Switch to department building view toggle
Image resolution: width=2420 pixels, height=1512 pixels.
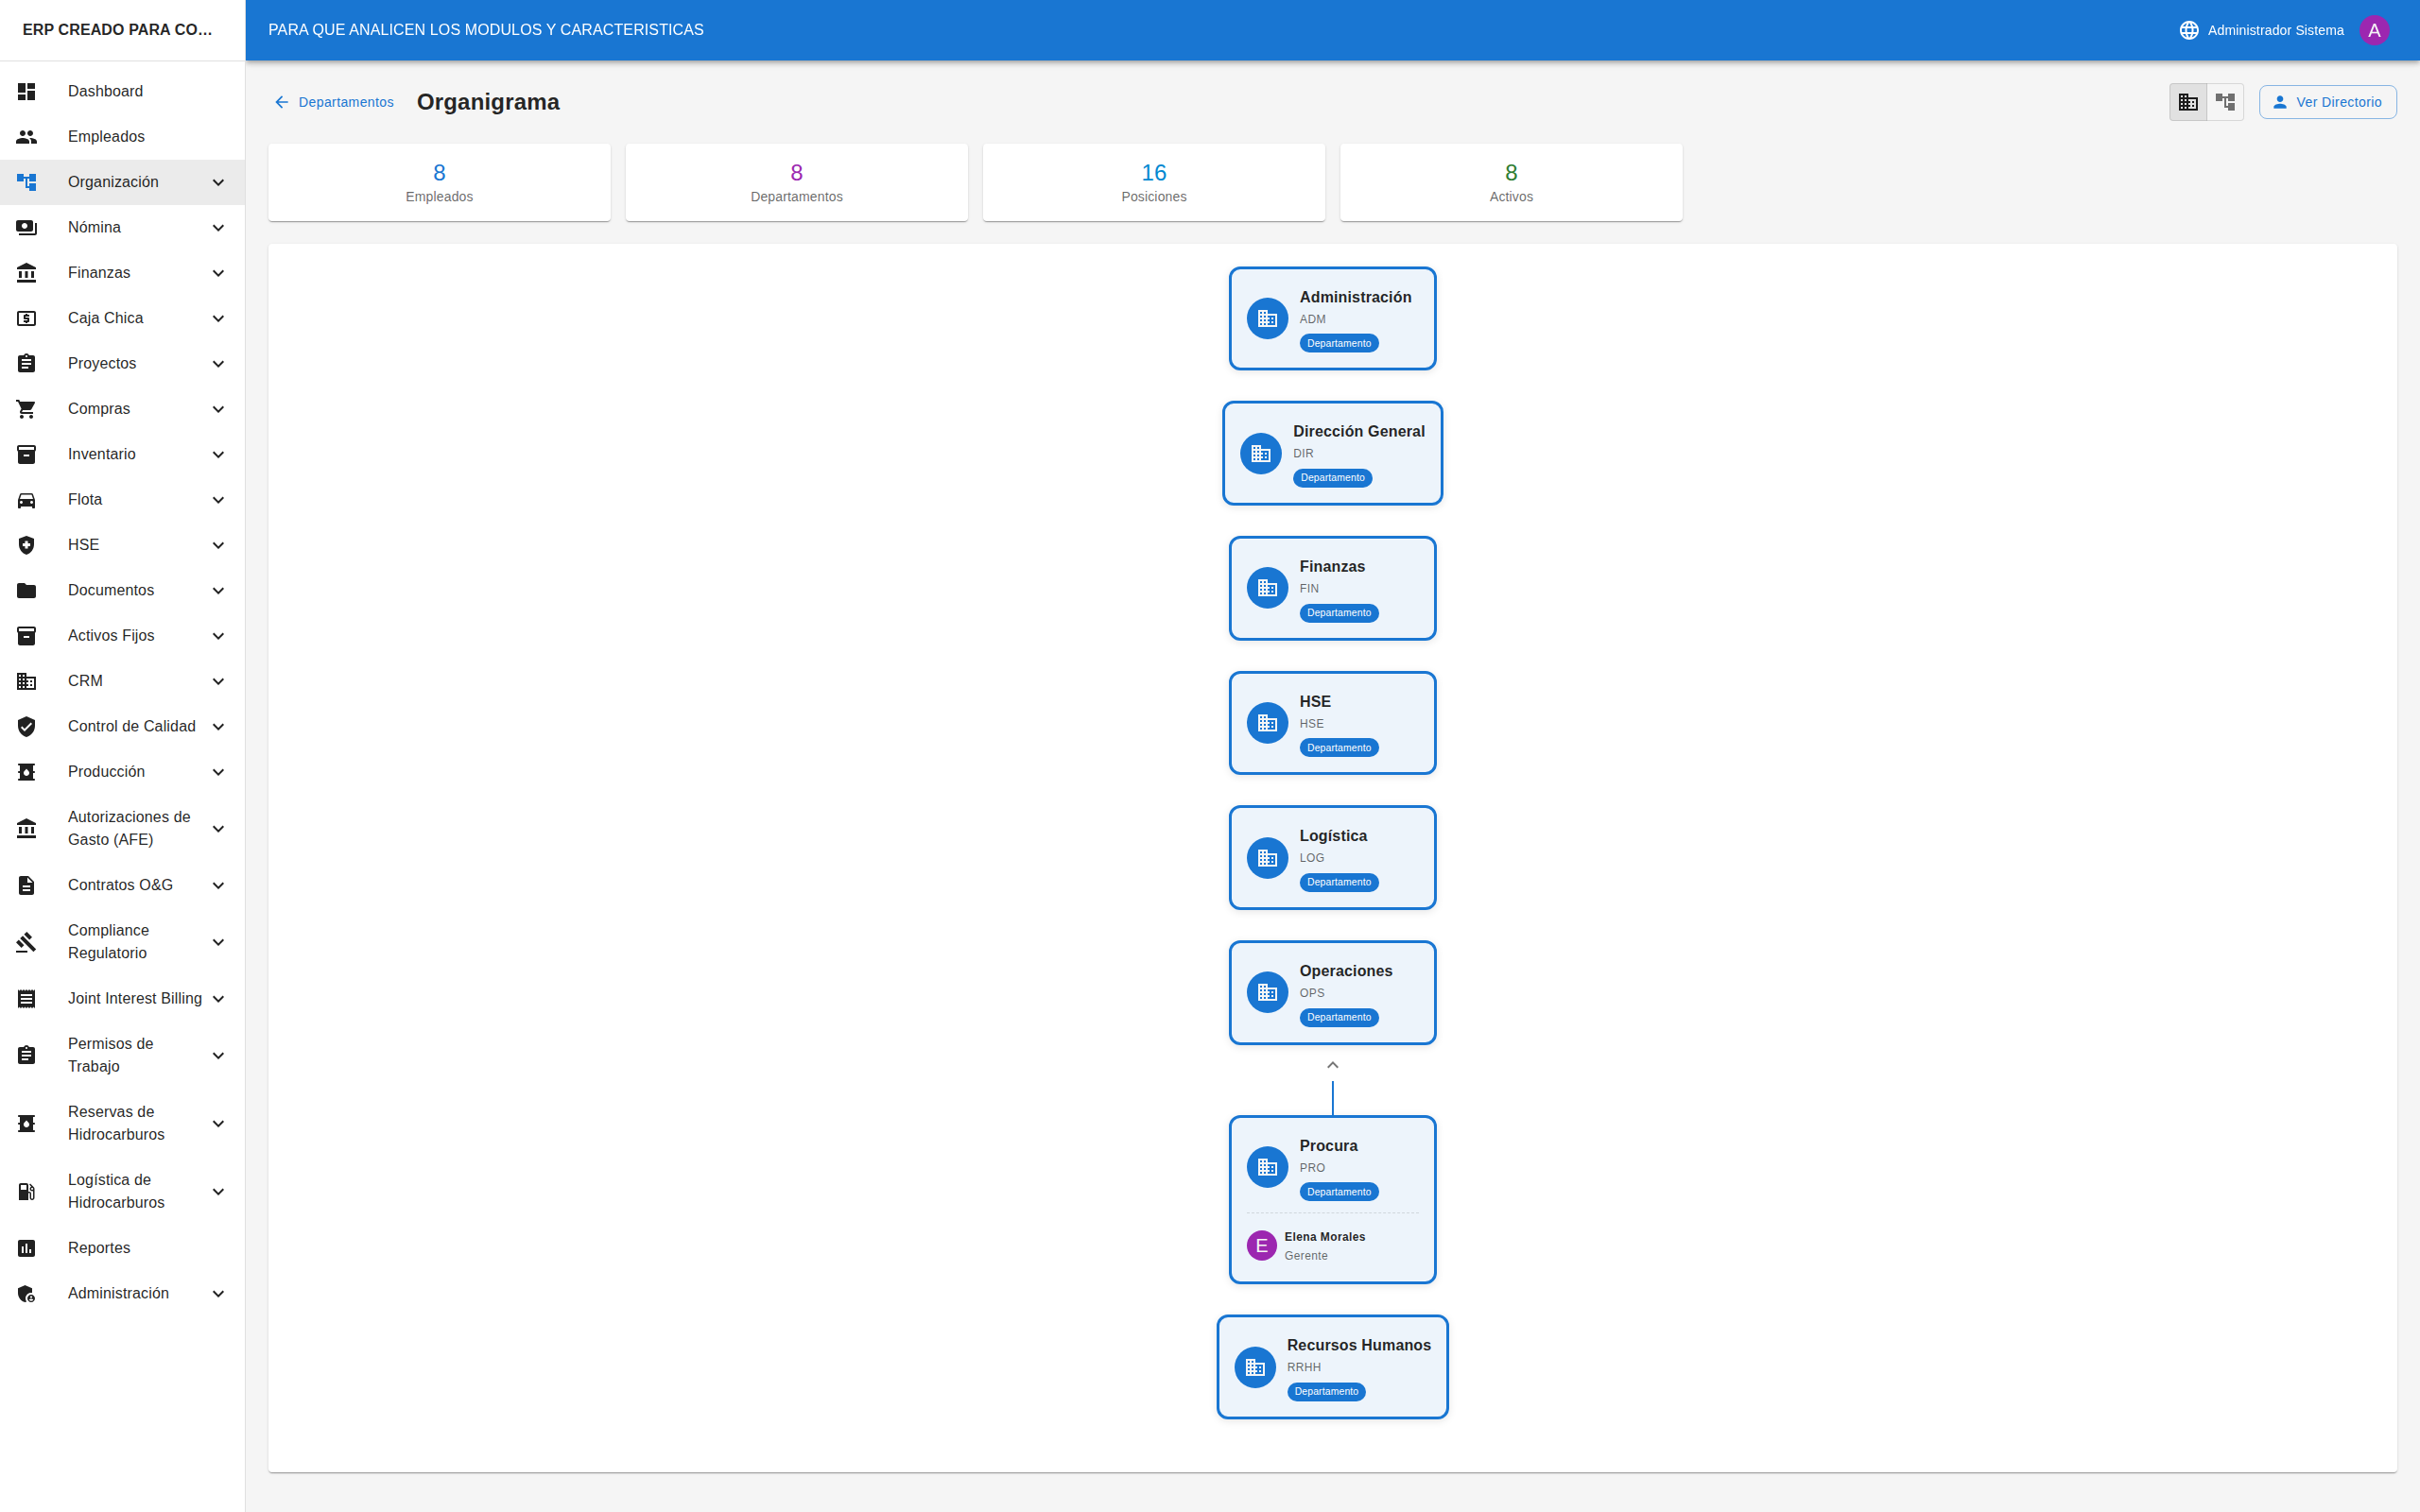[x=2188, y=102]
